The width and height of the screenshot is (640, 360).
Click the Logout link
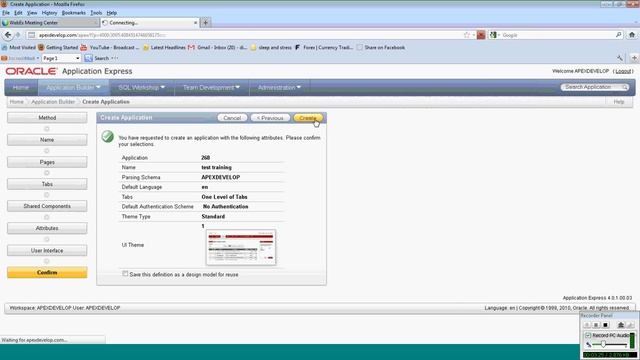tap(623, 71)
